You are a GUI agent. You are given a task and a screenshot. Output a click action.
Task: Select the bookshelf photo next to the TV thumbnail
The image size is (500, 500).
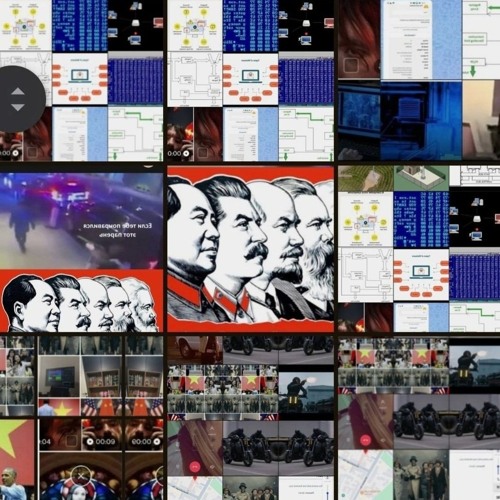[x=102, y=376]
